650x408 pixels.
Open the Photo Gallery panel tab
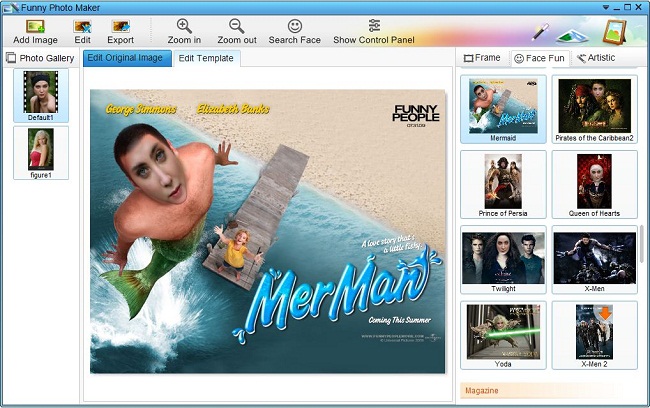(x=40, y=58)
